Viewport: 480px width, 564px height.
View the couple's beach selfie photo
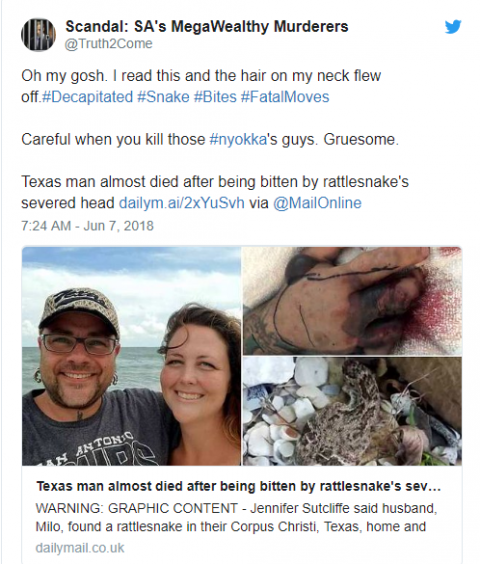coord(131,356)
